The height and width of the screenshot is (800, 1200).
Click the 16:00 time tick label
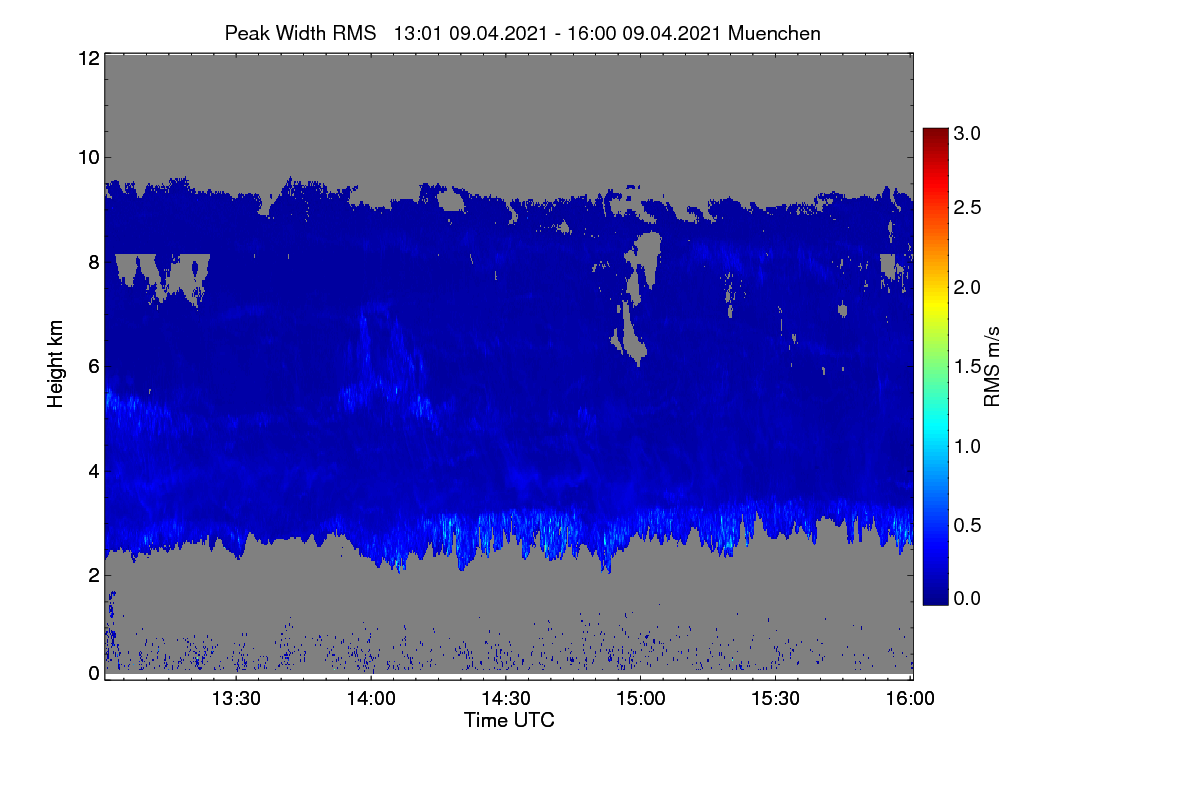tap(910, 698)
